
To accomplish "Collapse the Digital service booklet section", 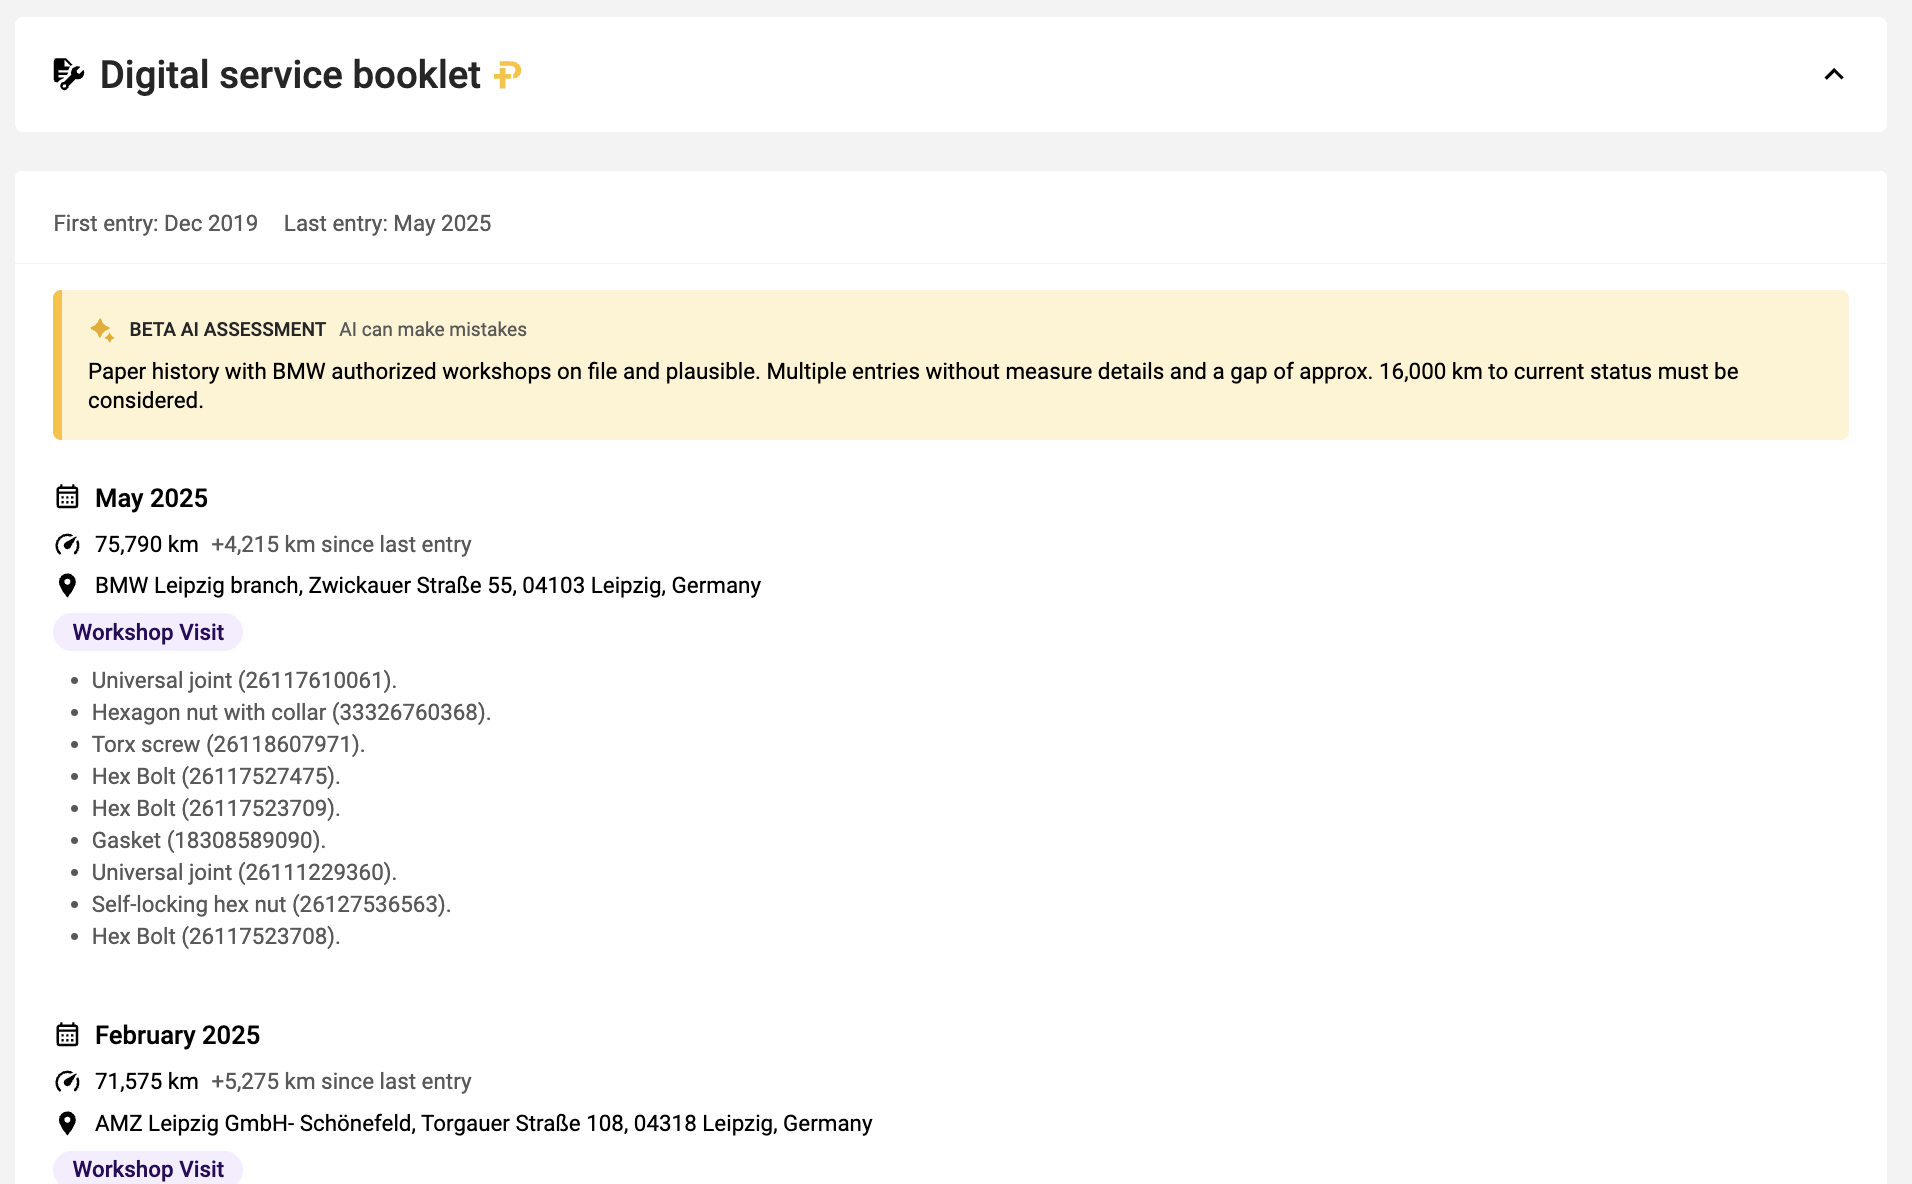I will (x=1833, y=75).
